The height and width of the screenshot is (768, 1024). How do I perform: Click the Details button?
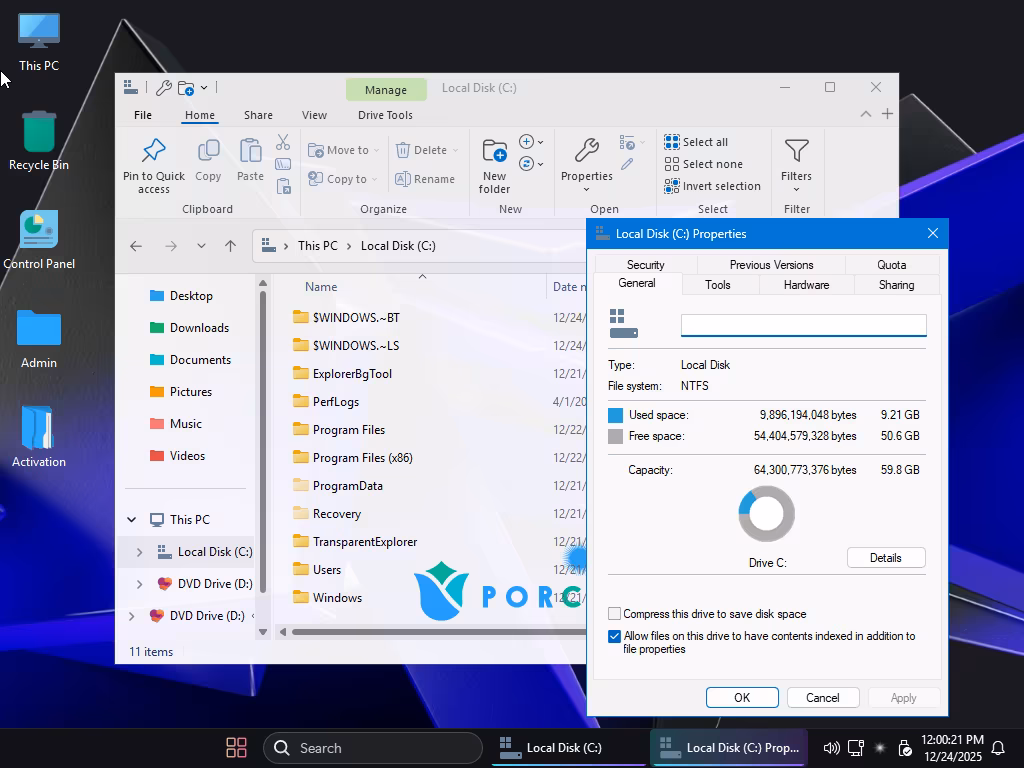(885, 558)
